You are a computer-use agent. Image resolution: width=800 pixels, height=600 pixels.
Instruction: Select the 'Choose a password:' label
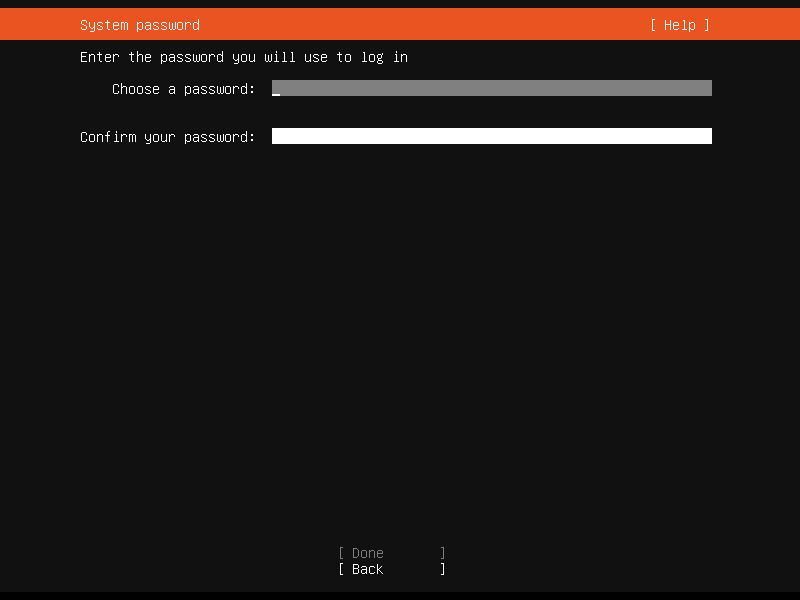pyautogui.click(x=183, y=89)
